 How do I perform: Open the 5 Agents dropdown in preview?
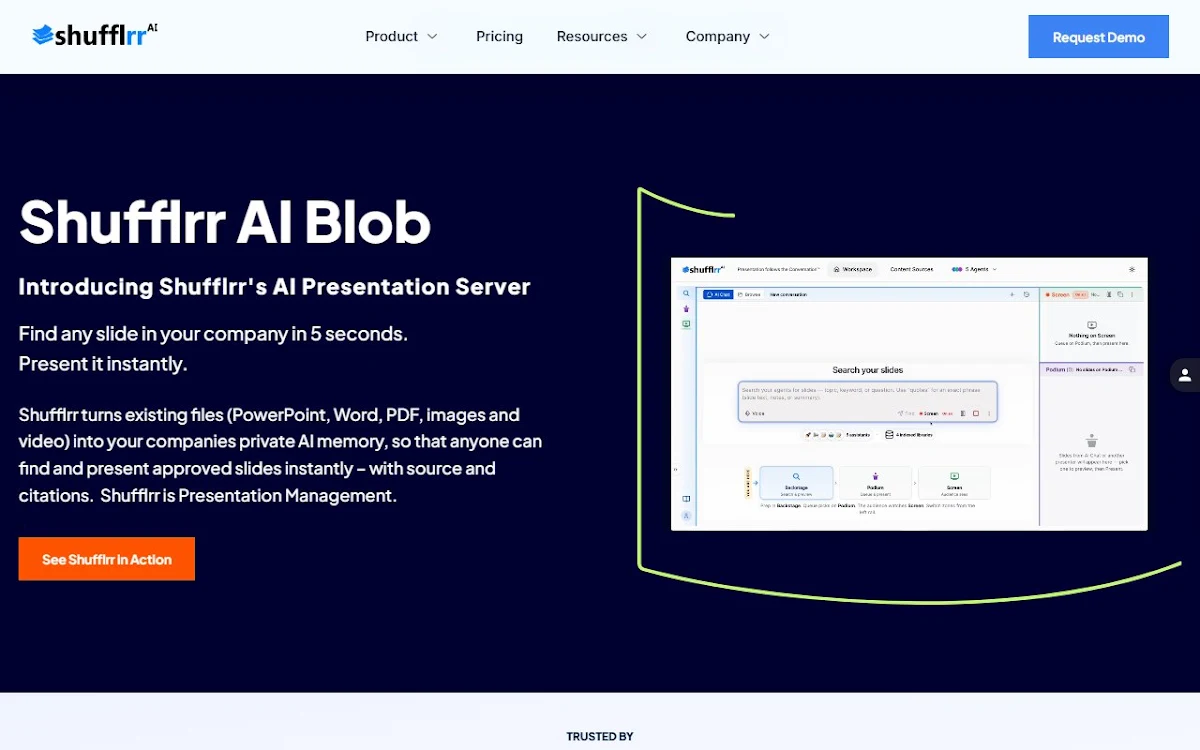click(x=974, y=269)
